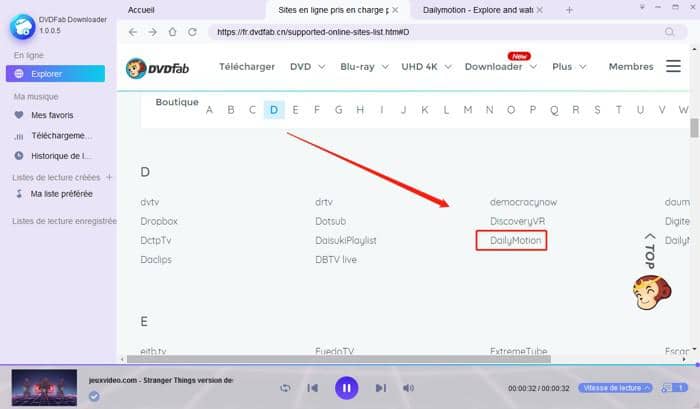The image size is (700, 409).
Task: Click the monkey mascot icon
Action: tap(652, 292)
